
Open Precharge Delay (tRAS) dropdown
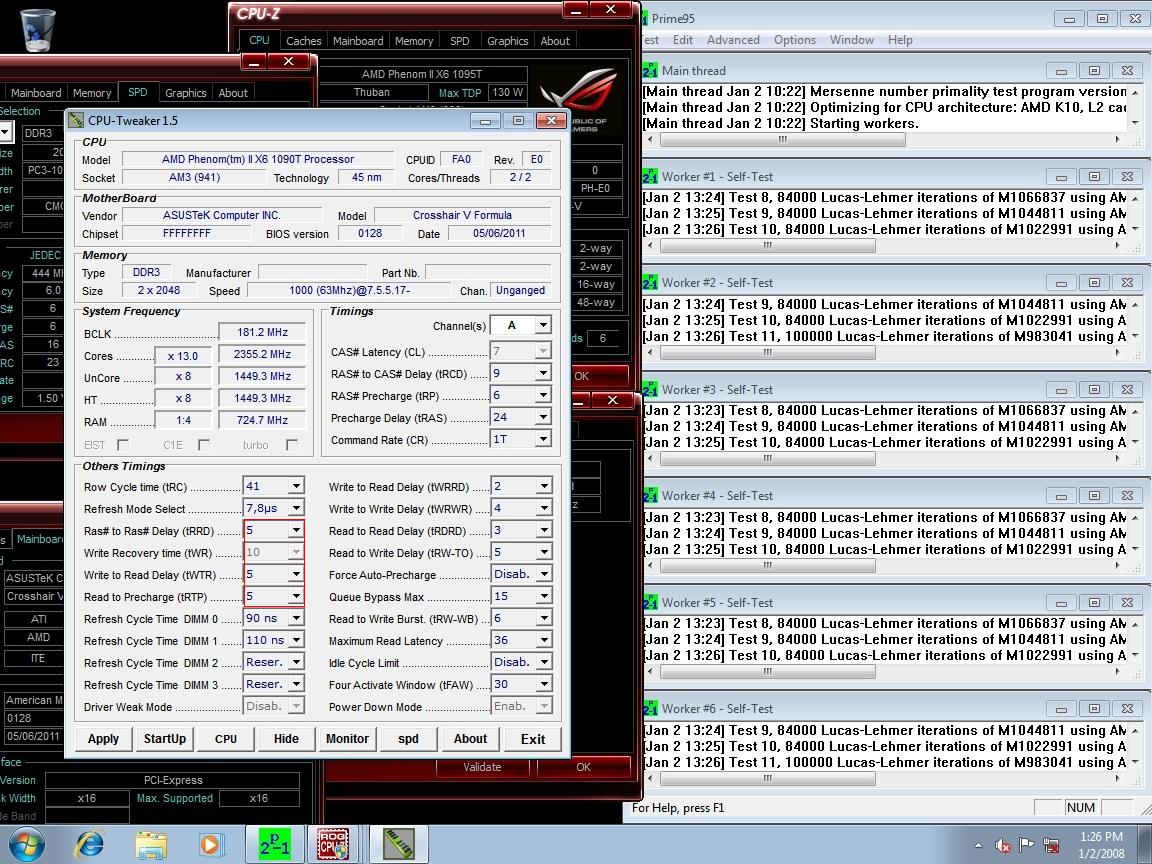(542, 417)
